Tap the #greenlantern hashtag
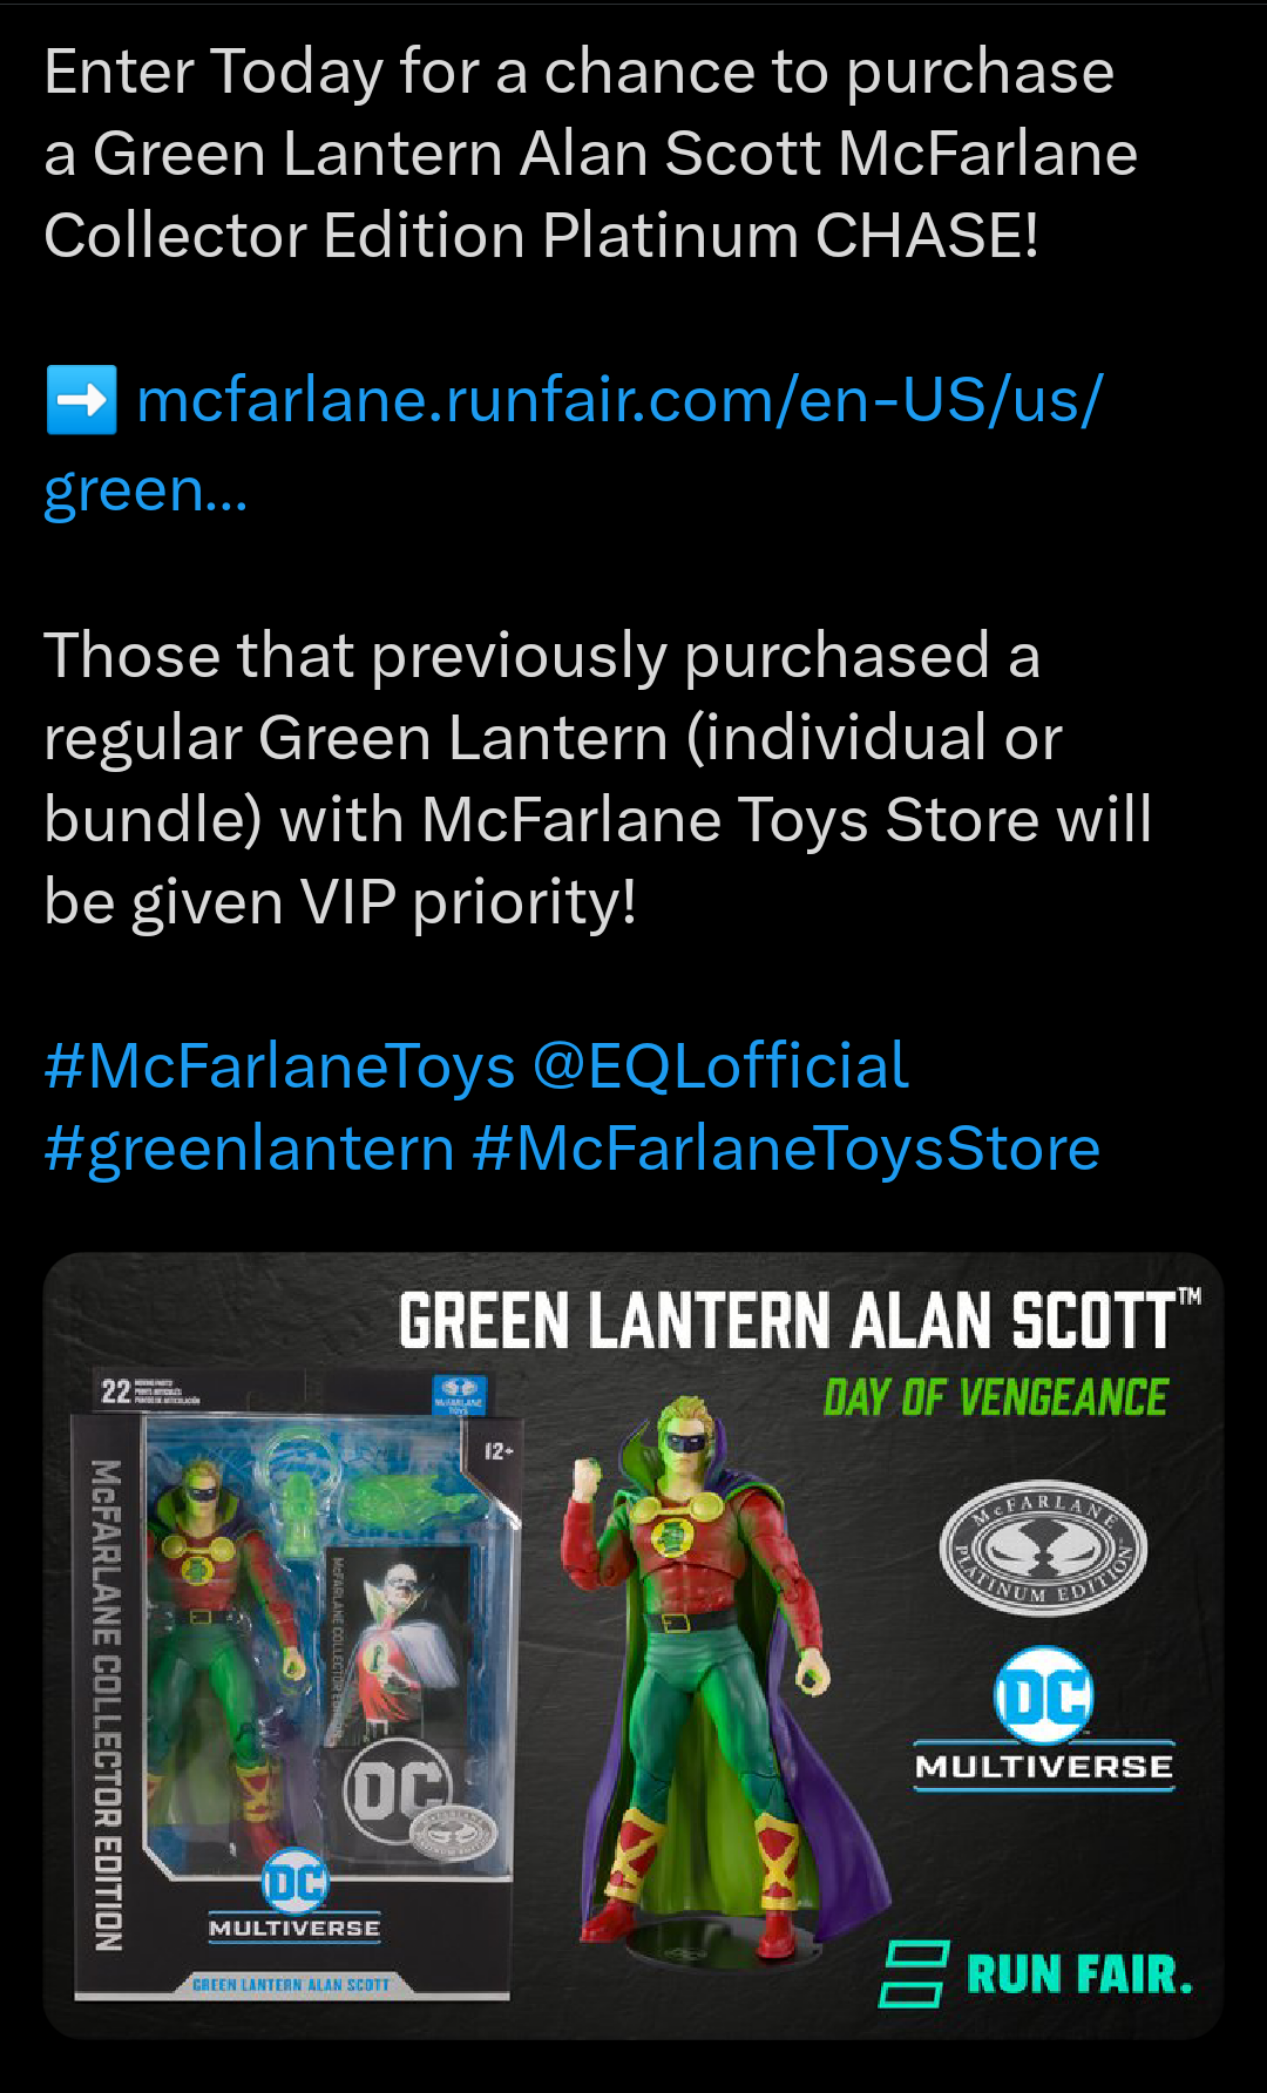The image size is (1267, 2093). [250, 1149]
